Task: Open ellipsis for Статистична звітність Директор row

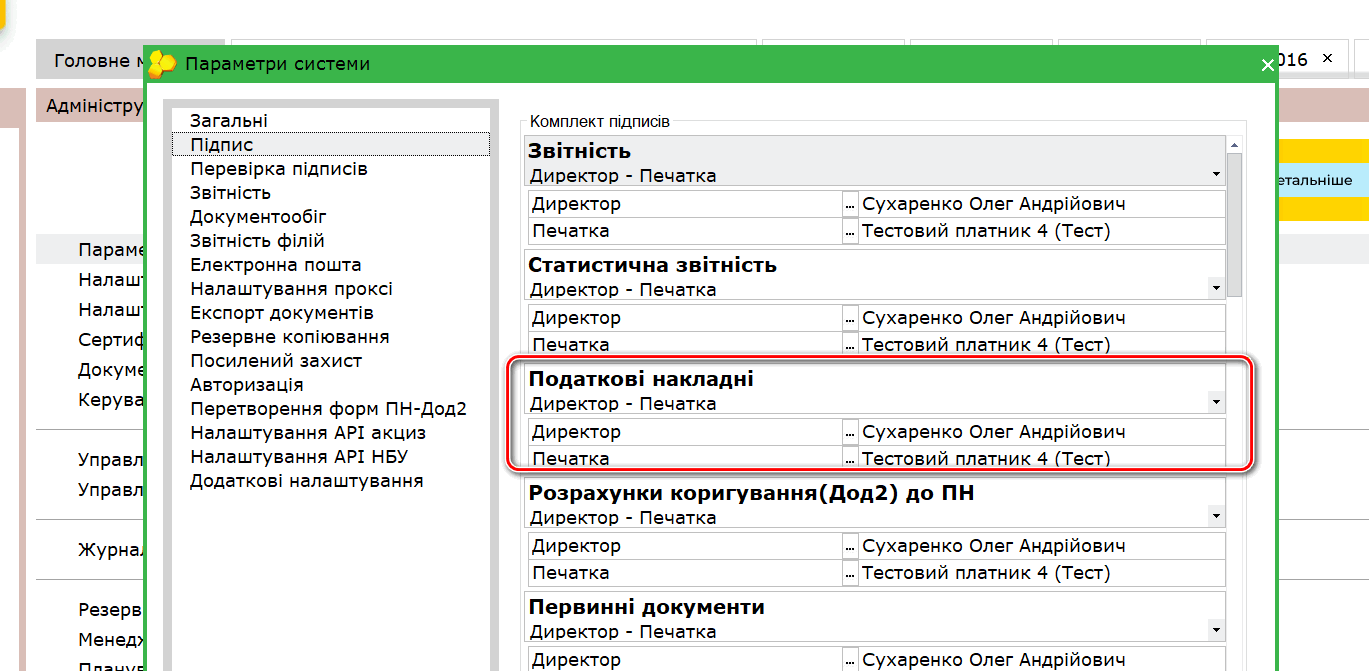Action: click(850, 318)
